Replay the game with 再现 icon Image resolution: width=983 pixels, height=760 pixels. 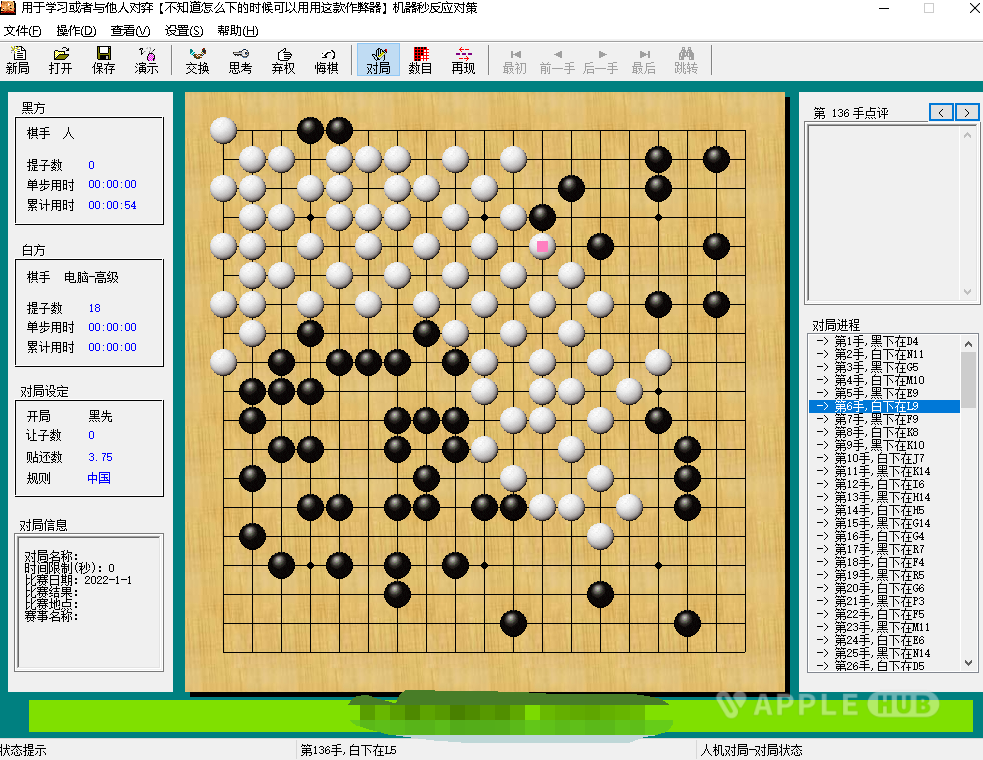tap(462, 62)
